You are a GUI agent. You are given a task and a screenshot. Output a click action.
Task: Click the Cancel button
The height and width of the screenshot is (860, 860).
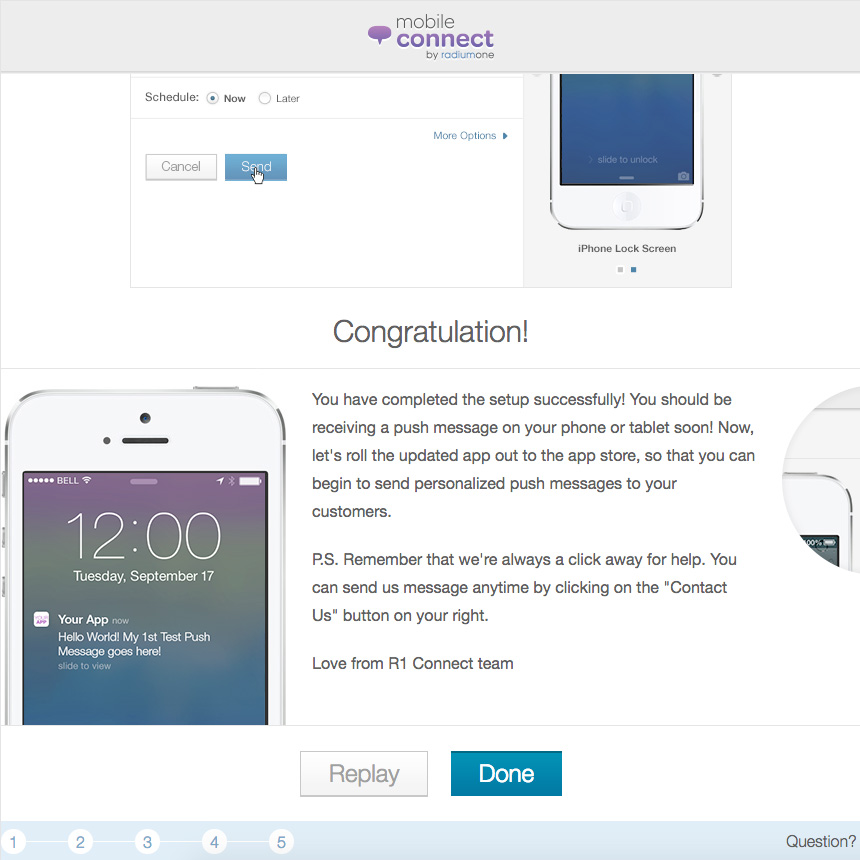tap(181, 167)
